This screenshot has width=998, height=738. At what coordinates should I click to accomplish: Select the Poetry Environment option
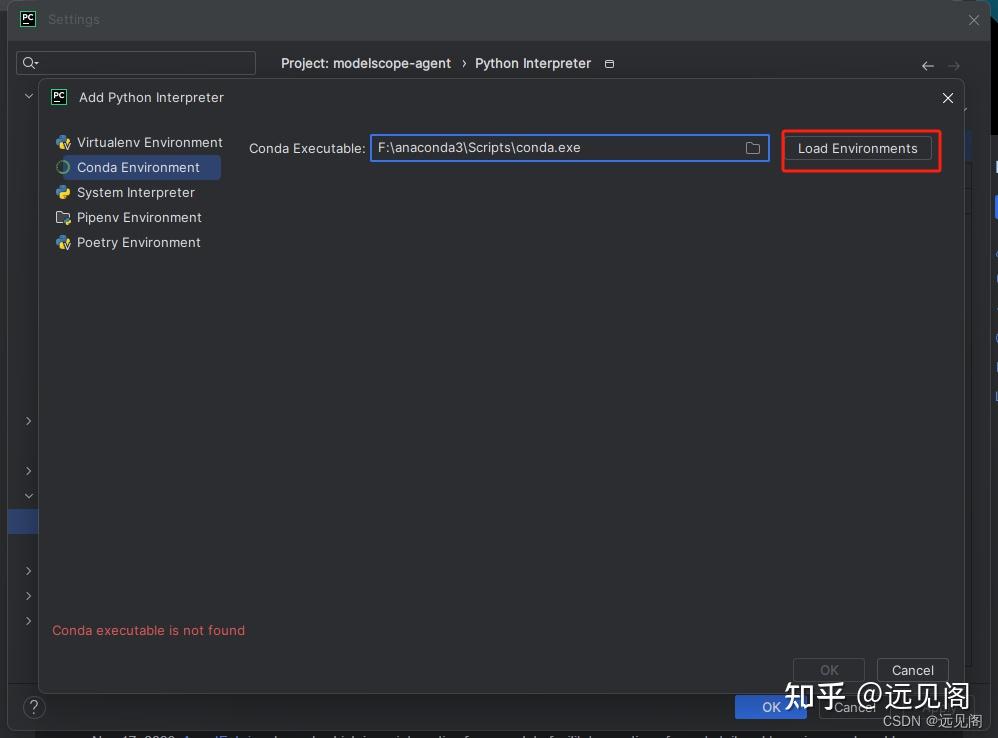pyautogui.click(x=139, y=242)
